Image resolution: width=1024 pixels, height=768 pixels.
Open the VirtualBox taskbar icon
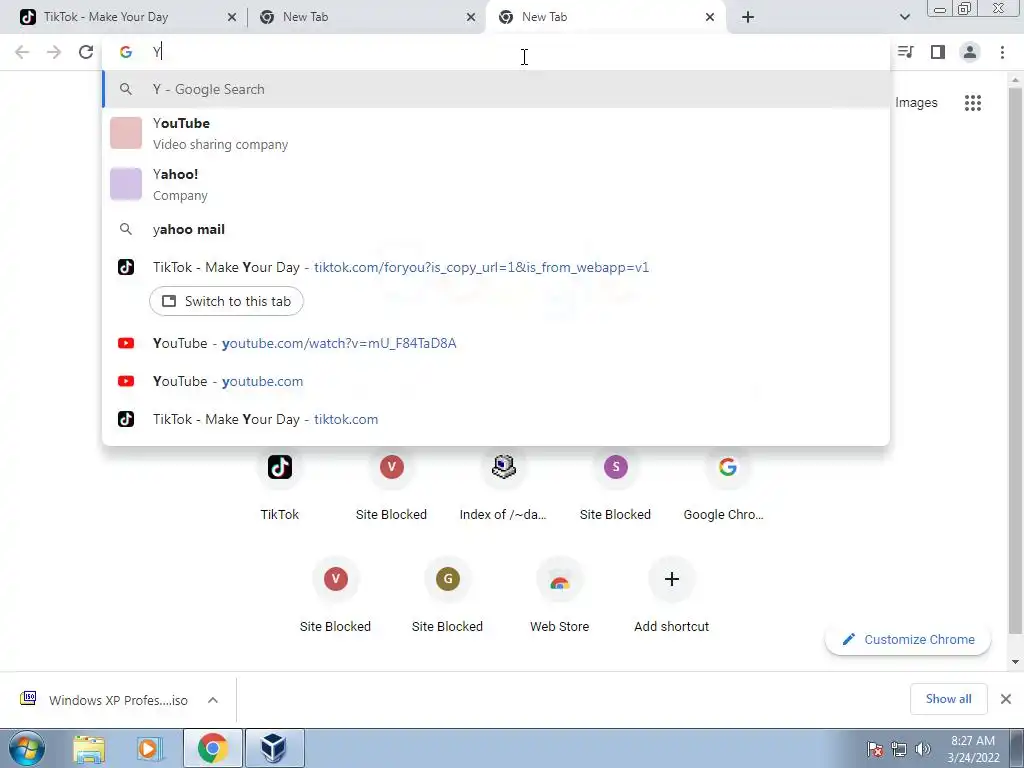(x=274, y=748)
